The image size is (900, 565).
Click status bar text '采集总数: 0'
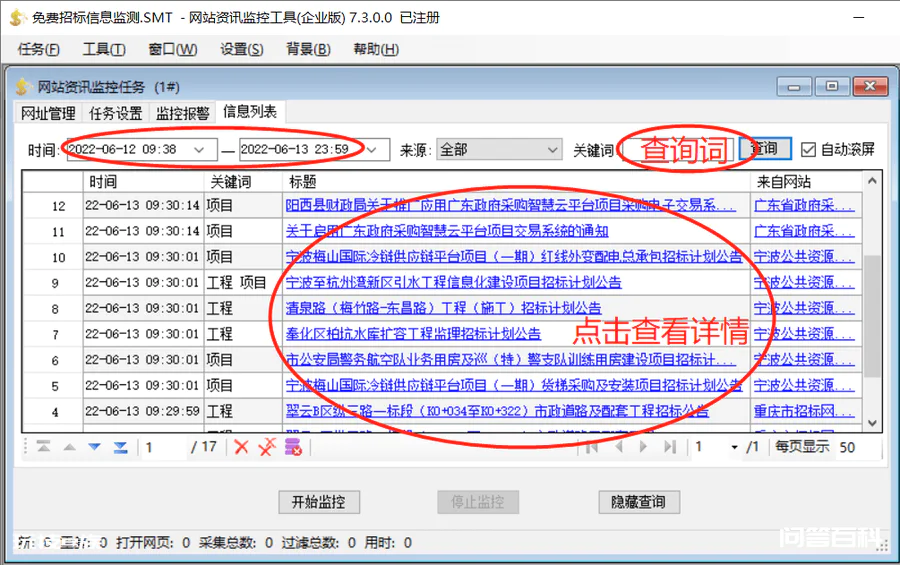coord(235,543)
